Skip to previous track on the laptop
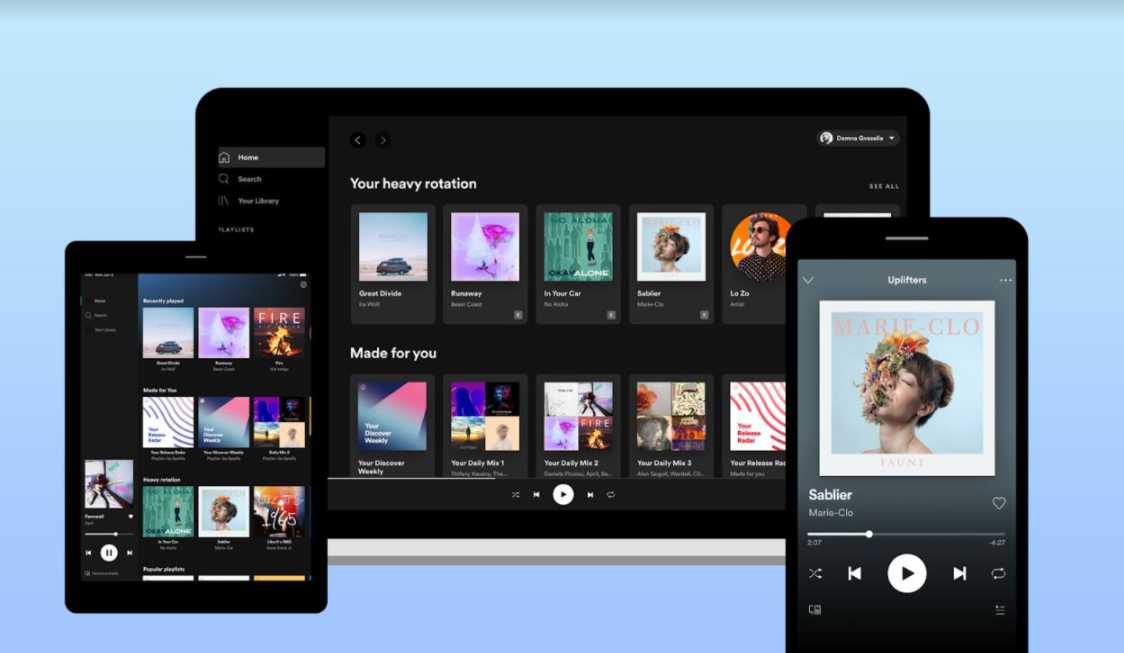Viewport: 1124px width, 653px height. coord(536,495)
